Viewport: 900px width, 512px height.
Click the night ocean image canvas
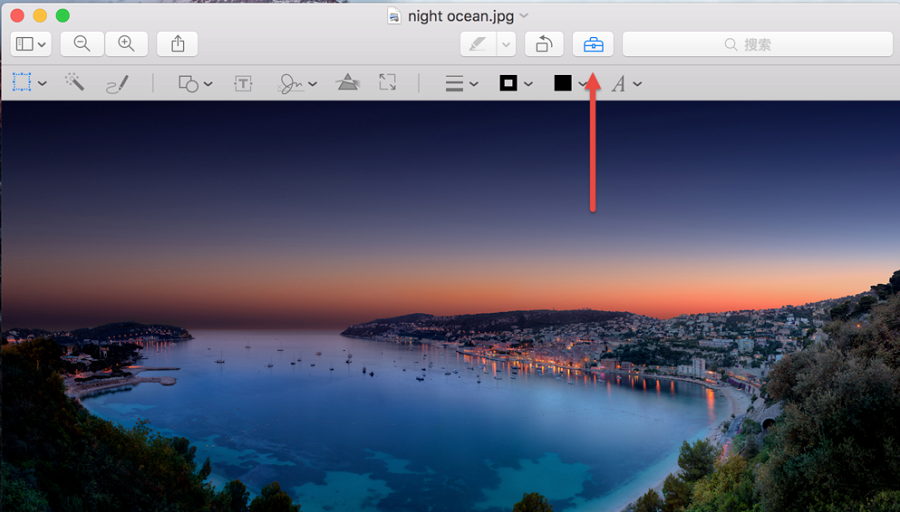tap(450, 307)
